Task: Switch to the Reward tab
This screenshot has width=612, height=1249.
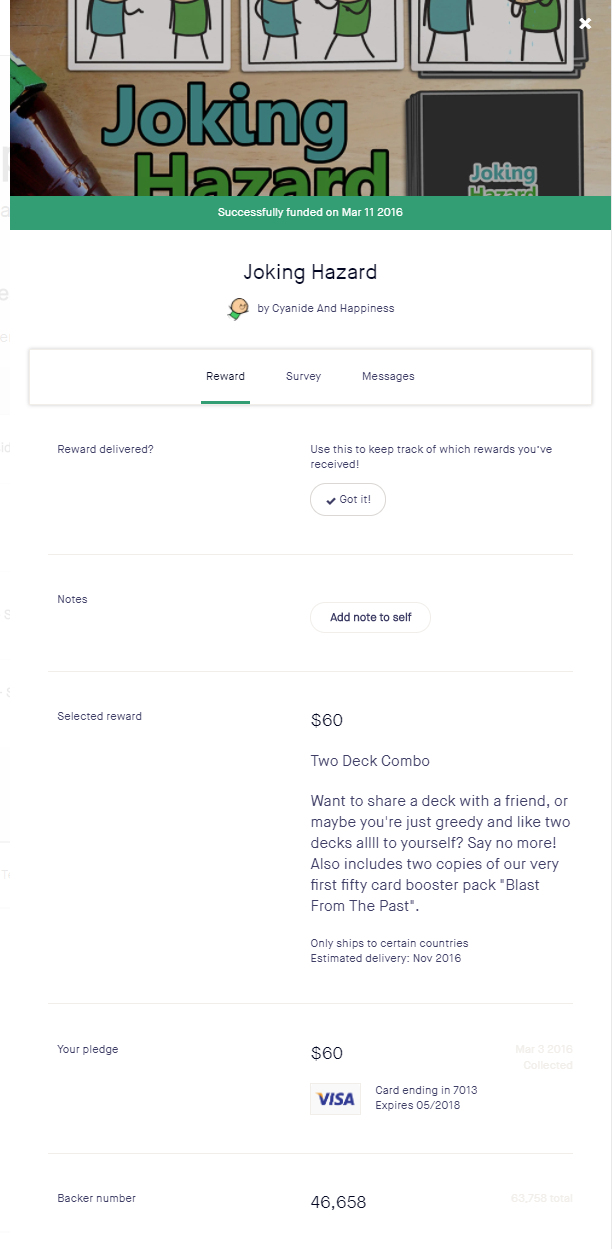Action: 225,377
